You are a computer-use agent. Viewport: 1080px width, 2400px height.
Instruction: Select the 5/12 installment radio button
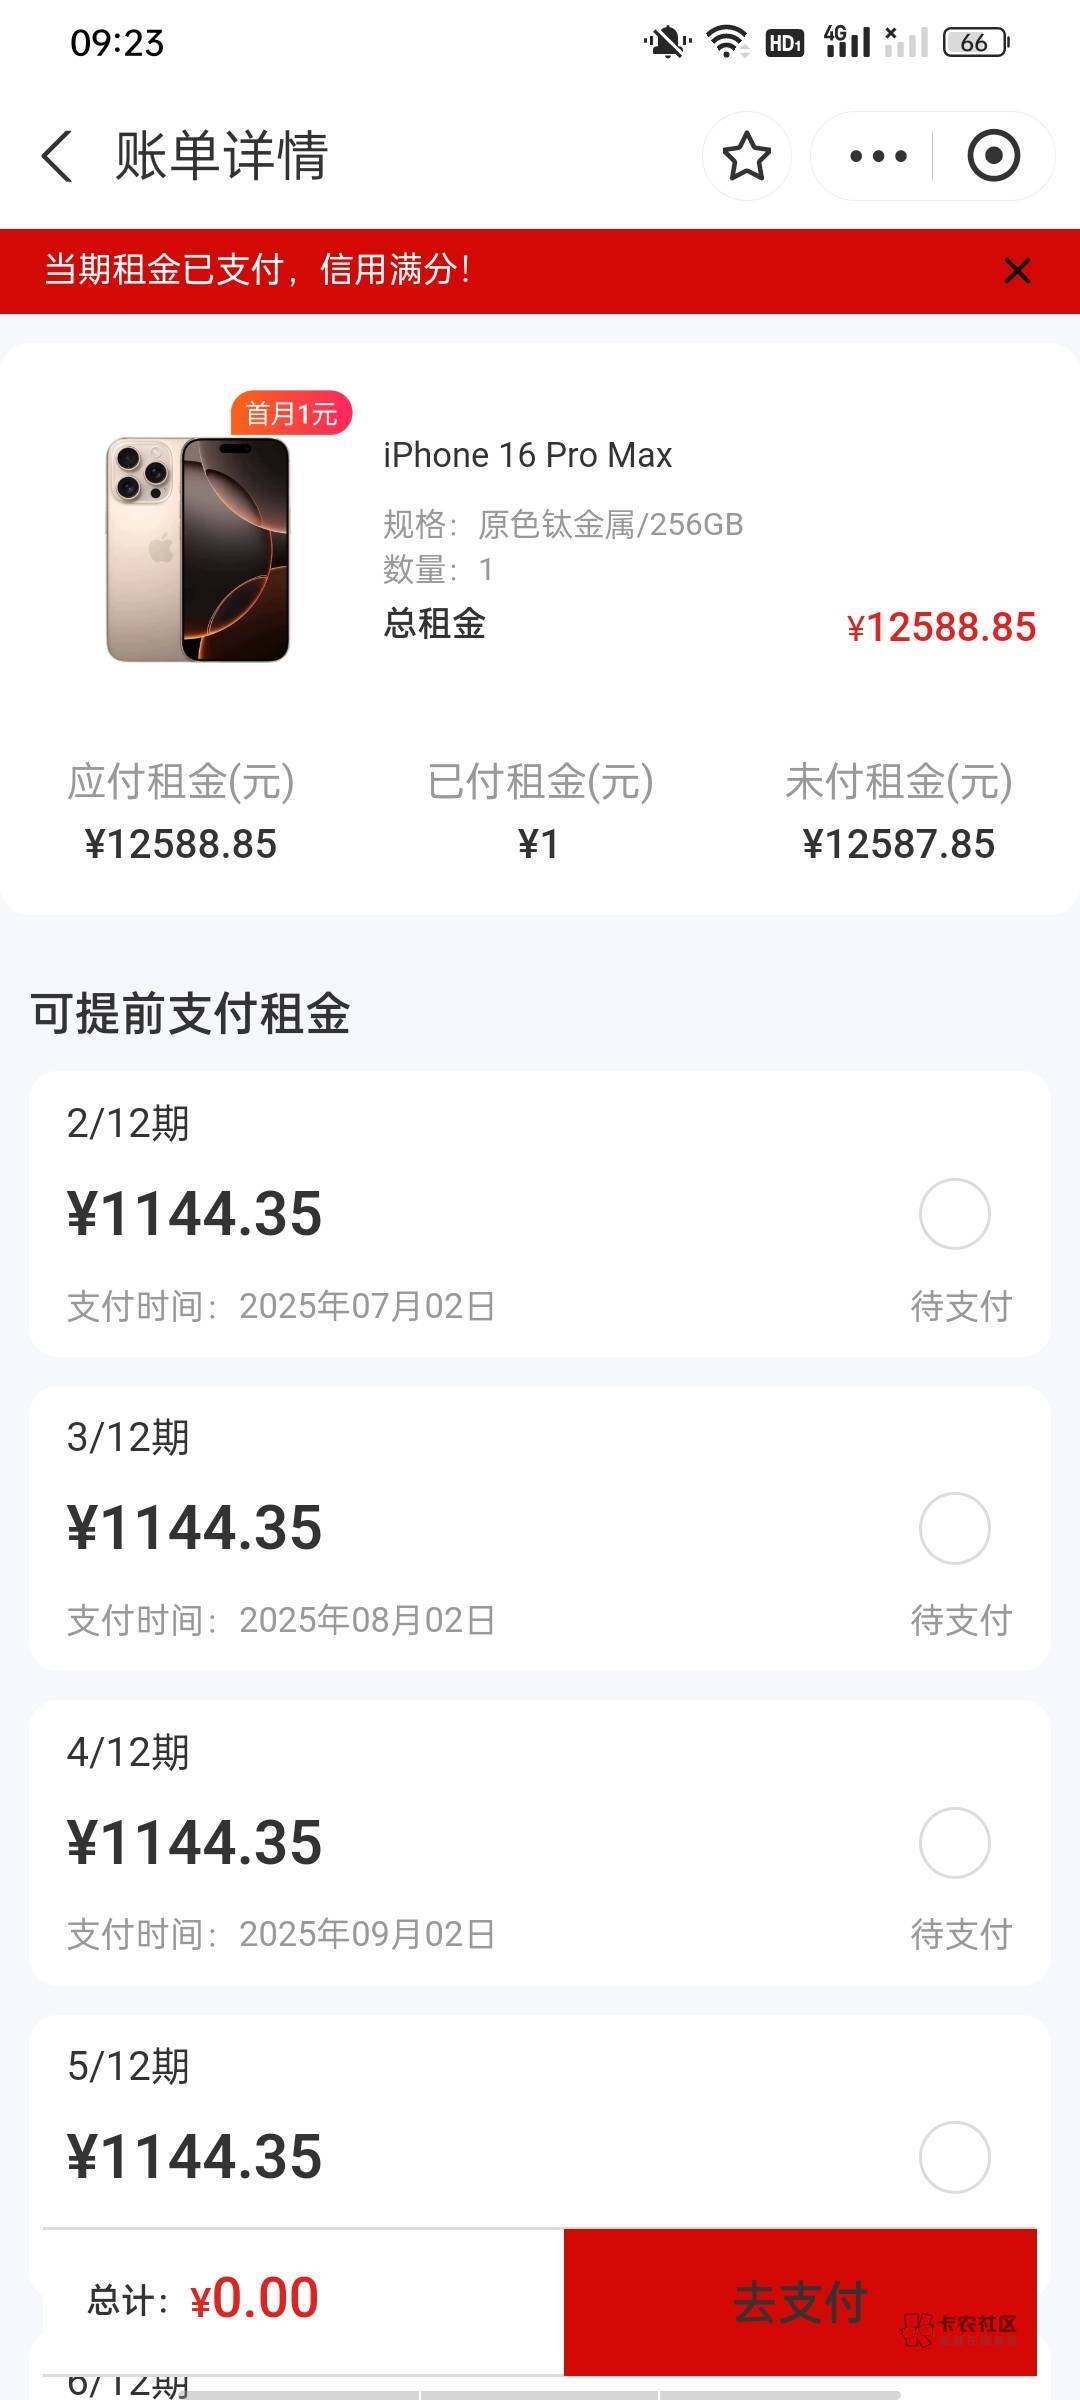tap(954, 2157)
